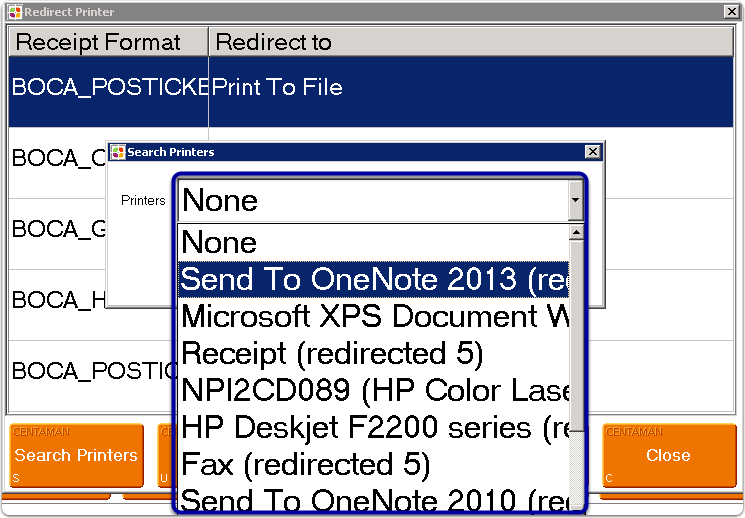Click the 'Redirect to' column header

(x=471, y=42)
